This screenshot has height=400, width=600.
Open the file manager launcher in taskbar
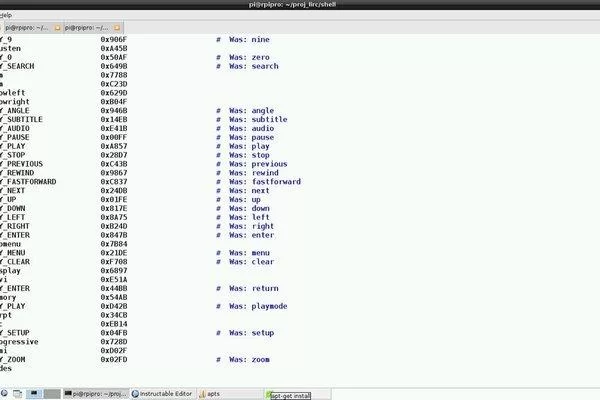pyautogui.click(x=18, y=393)
